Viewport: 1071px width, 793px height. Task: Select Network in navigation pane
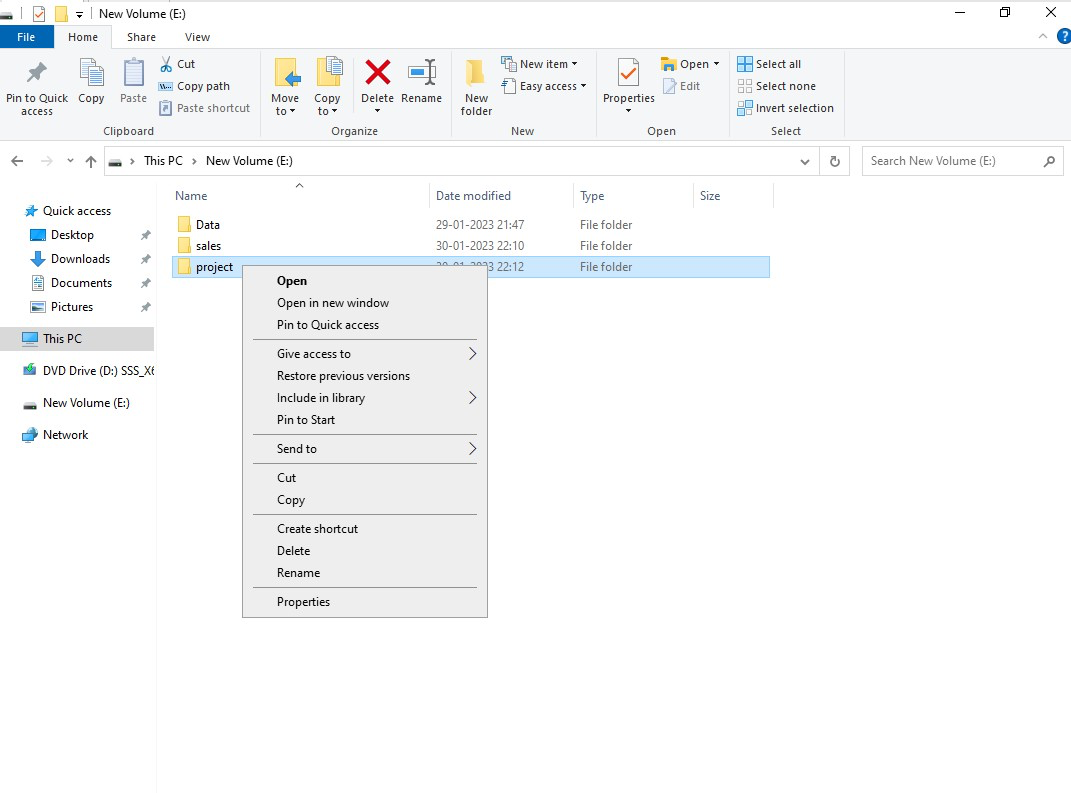tap(66, 435)
